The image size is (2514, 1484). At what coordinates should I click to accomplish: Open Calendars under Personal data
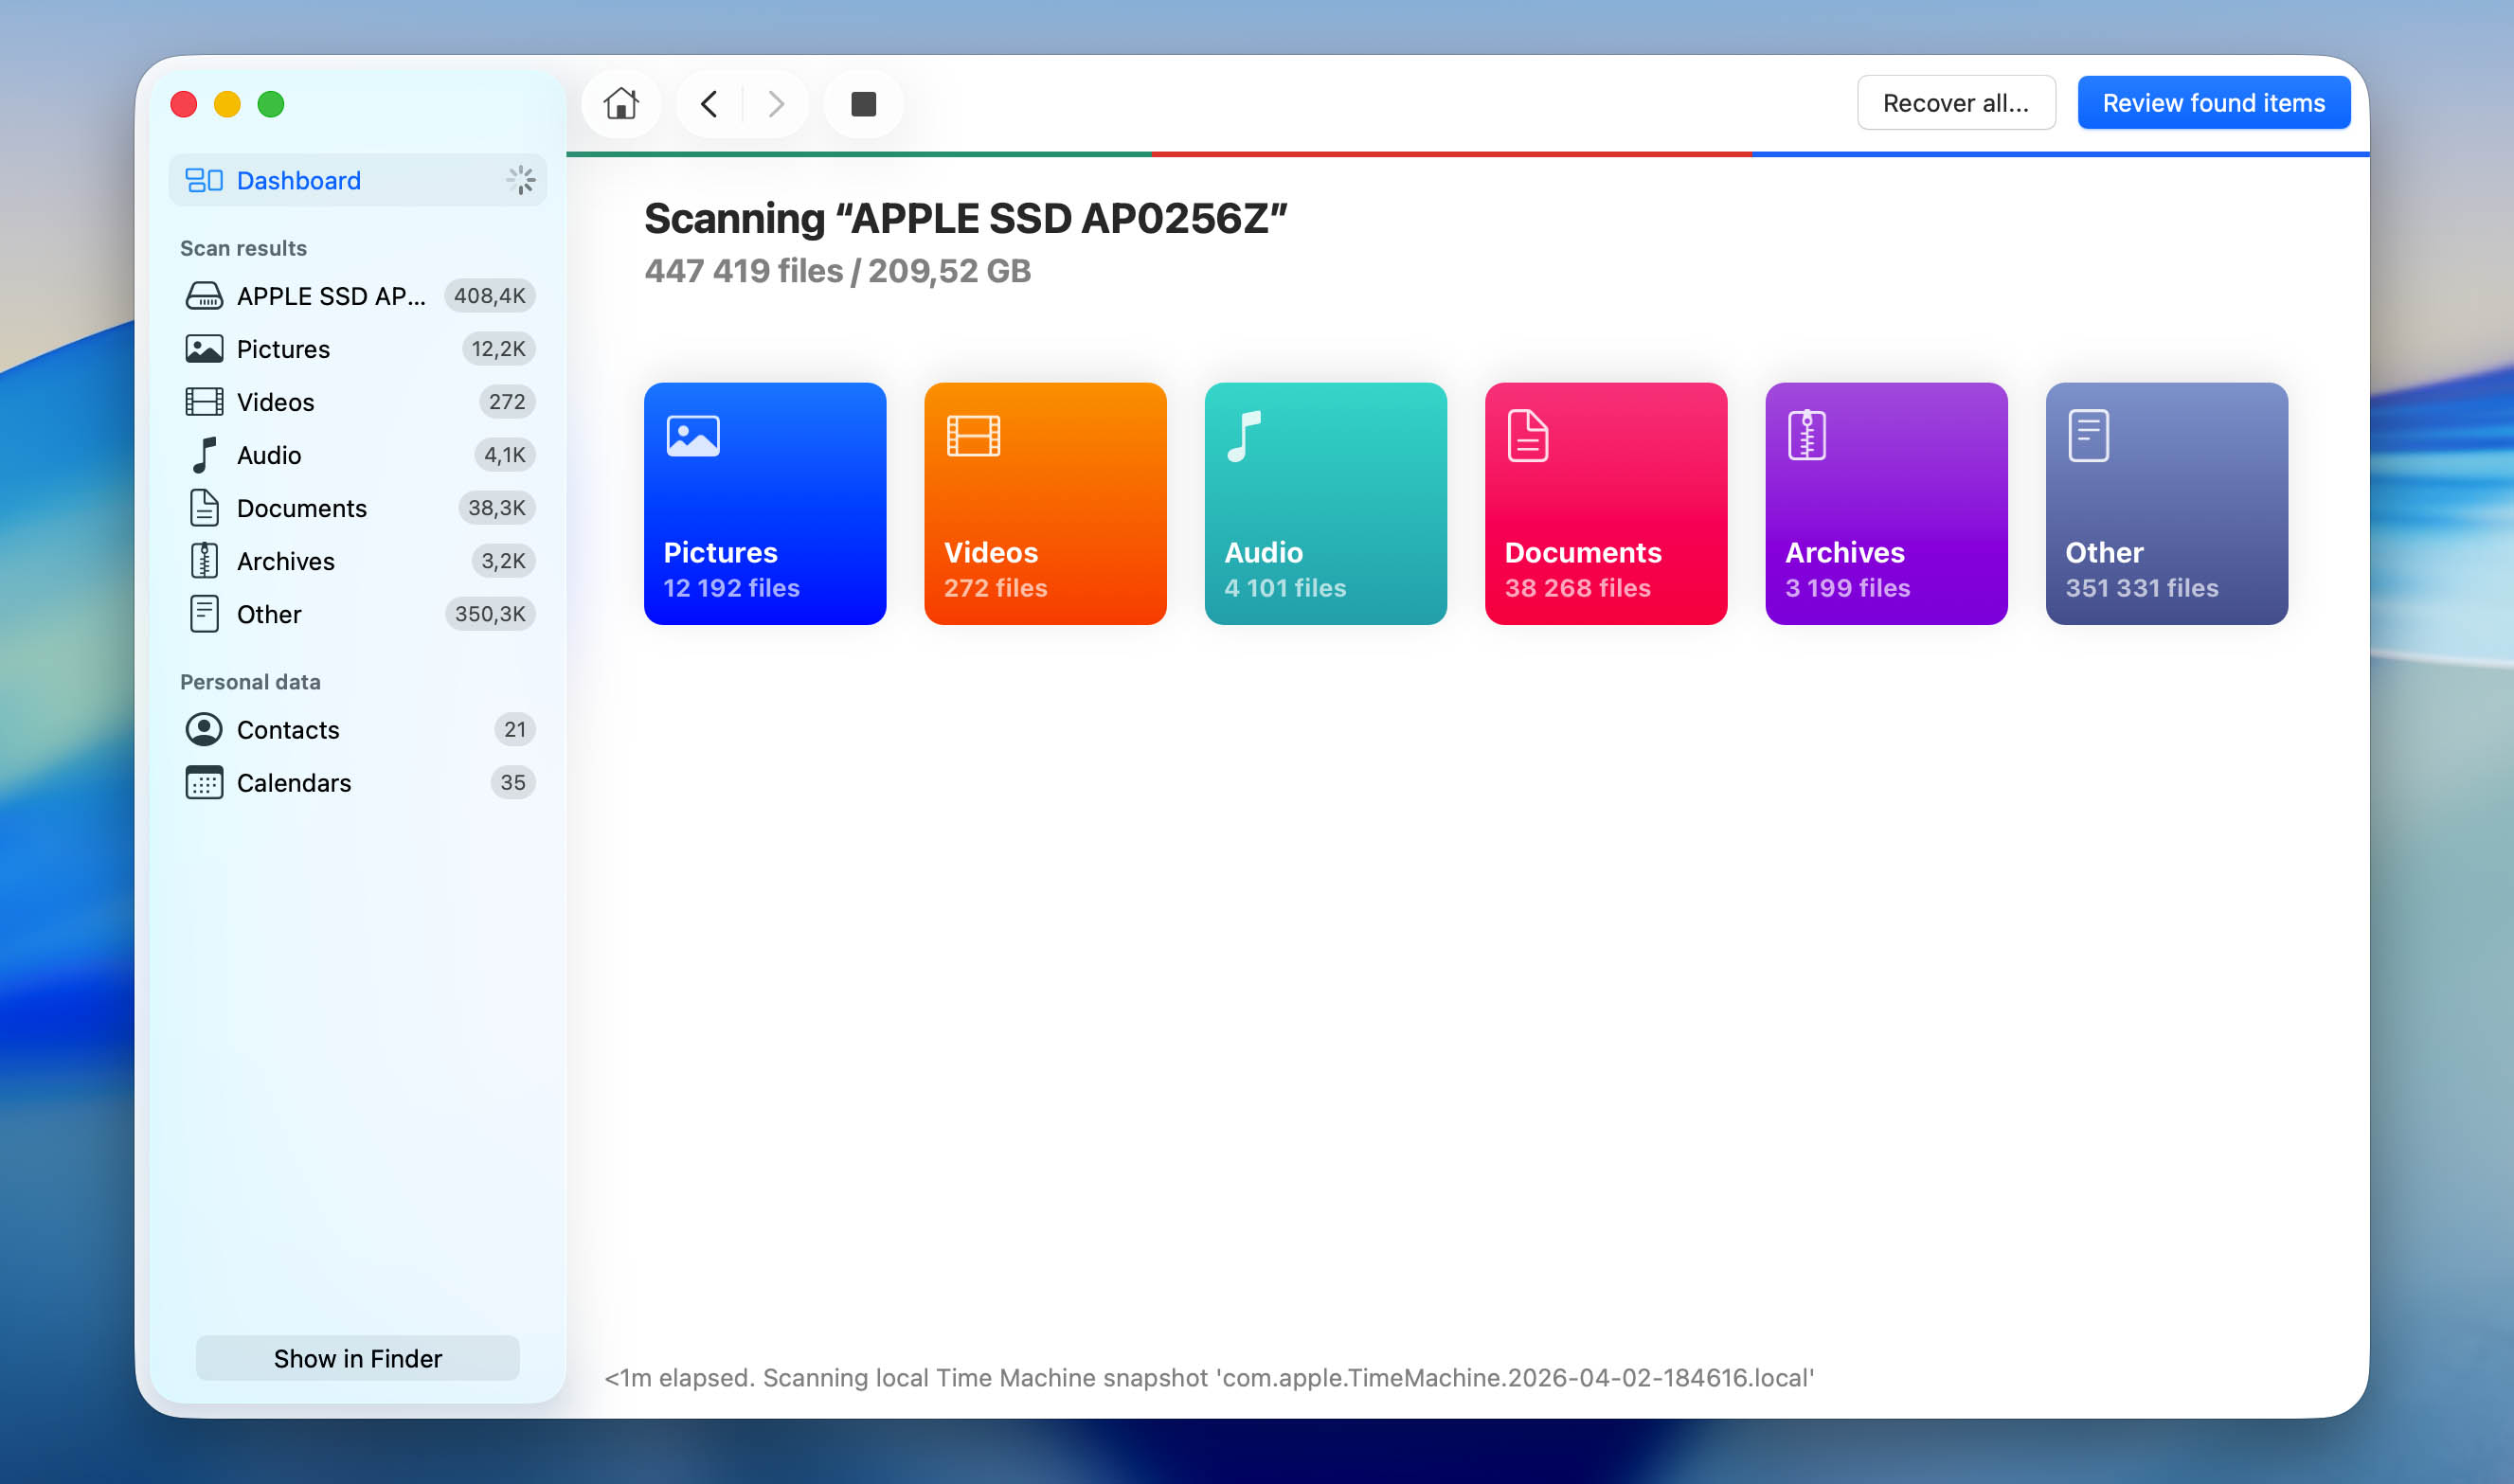358,783
